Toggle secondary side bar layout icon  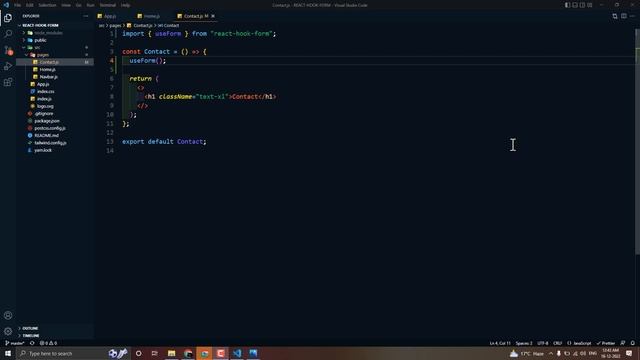point(582,5)
